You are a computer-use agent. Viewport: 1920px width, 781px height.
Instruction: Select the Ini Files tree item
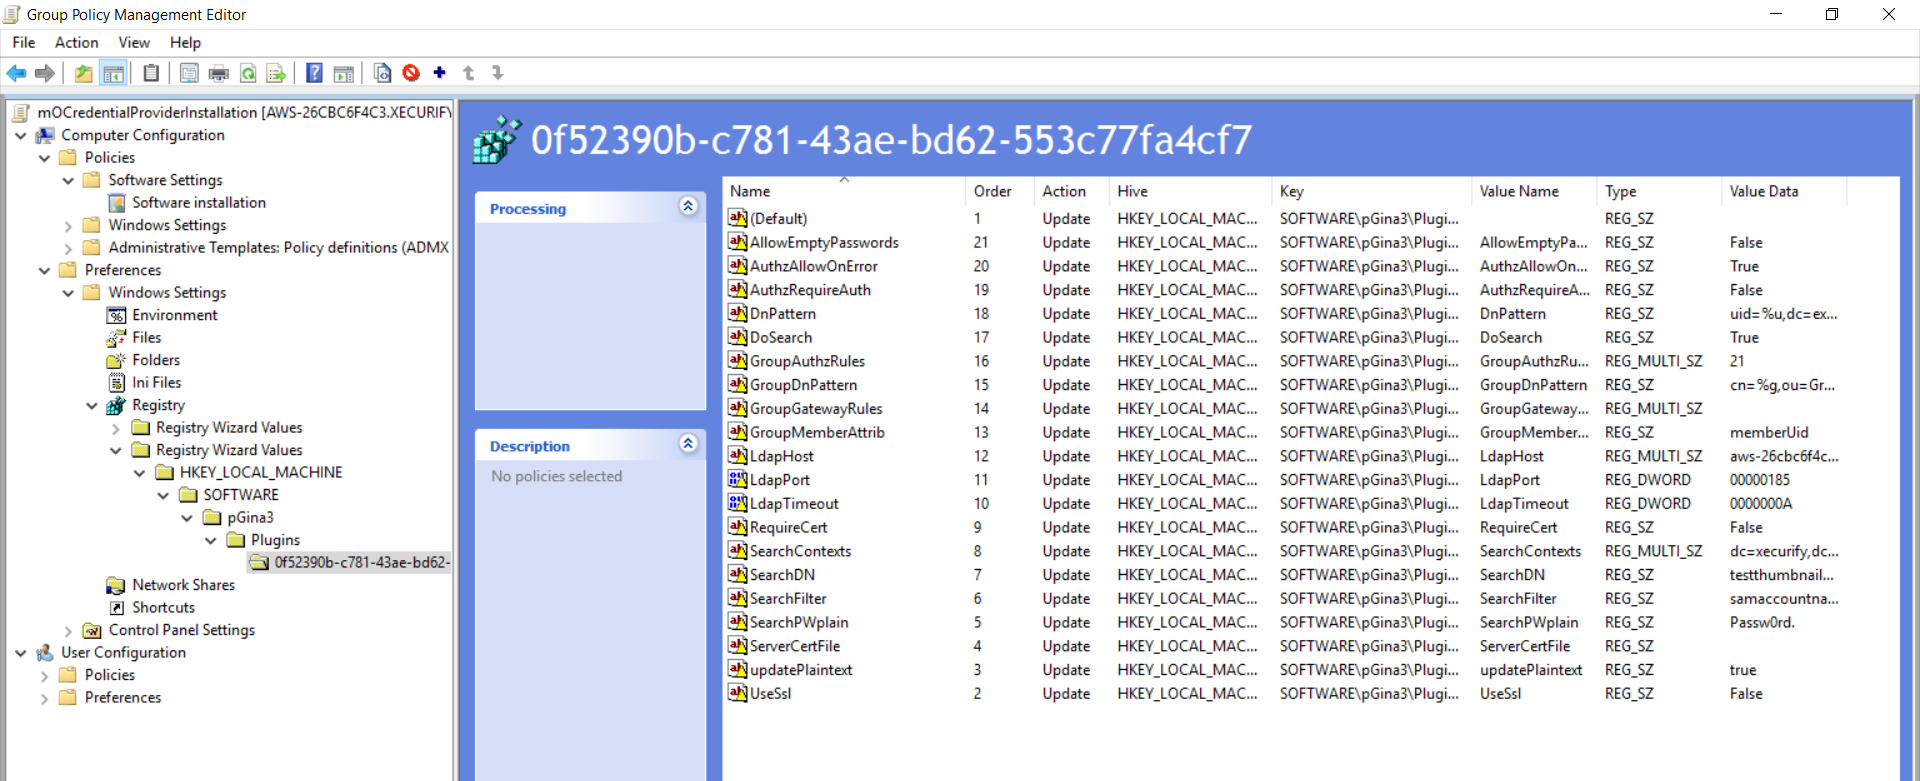157,382
